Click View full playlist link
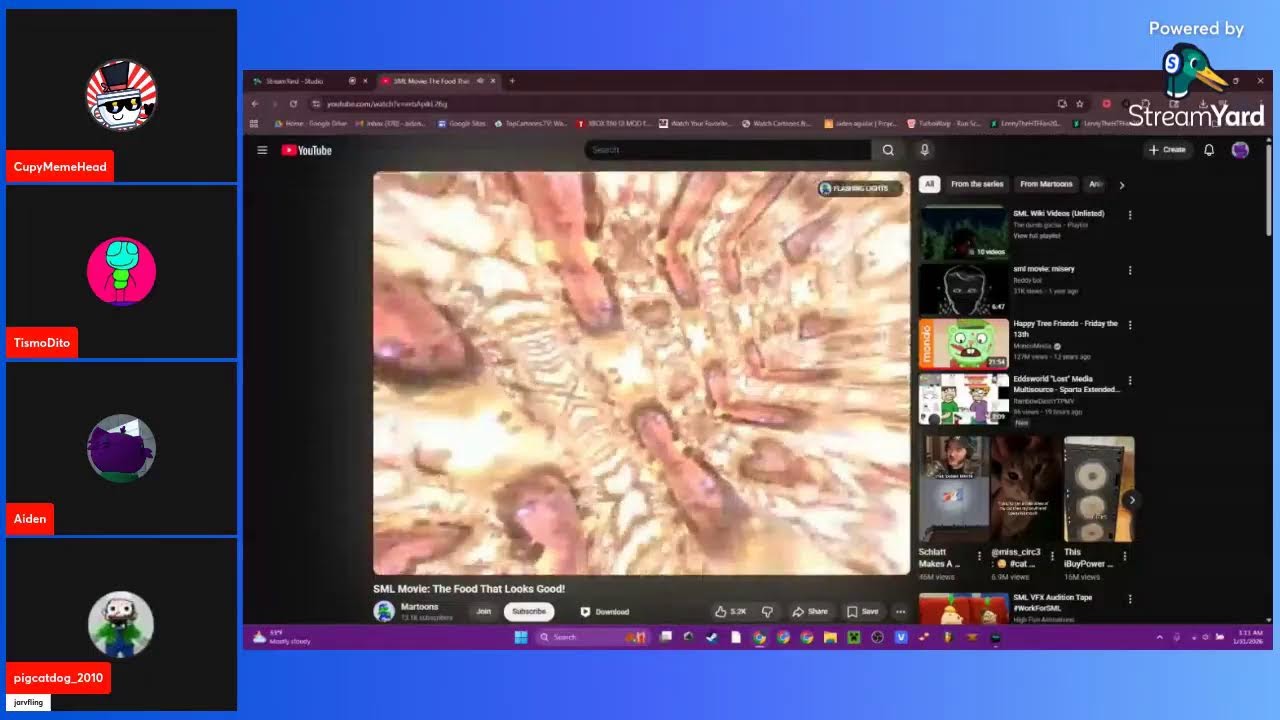The height and width of the screenshot is (720, 1280). [x=1036, y=236]
